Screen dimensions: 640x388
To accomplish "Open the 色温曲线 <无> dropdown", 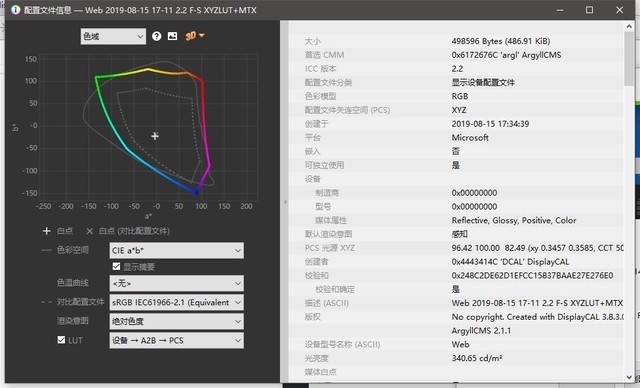I will 176,283.
